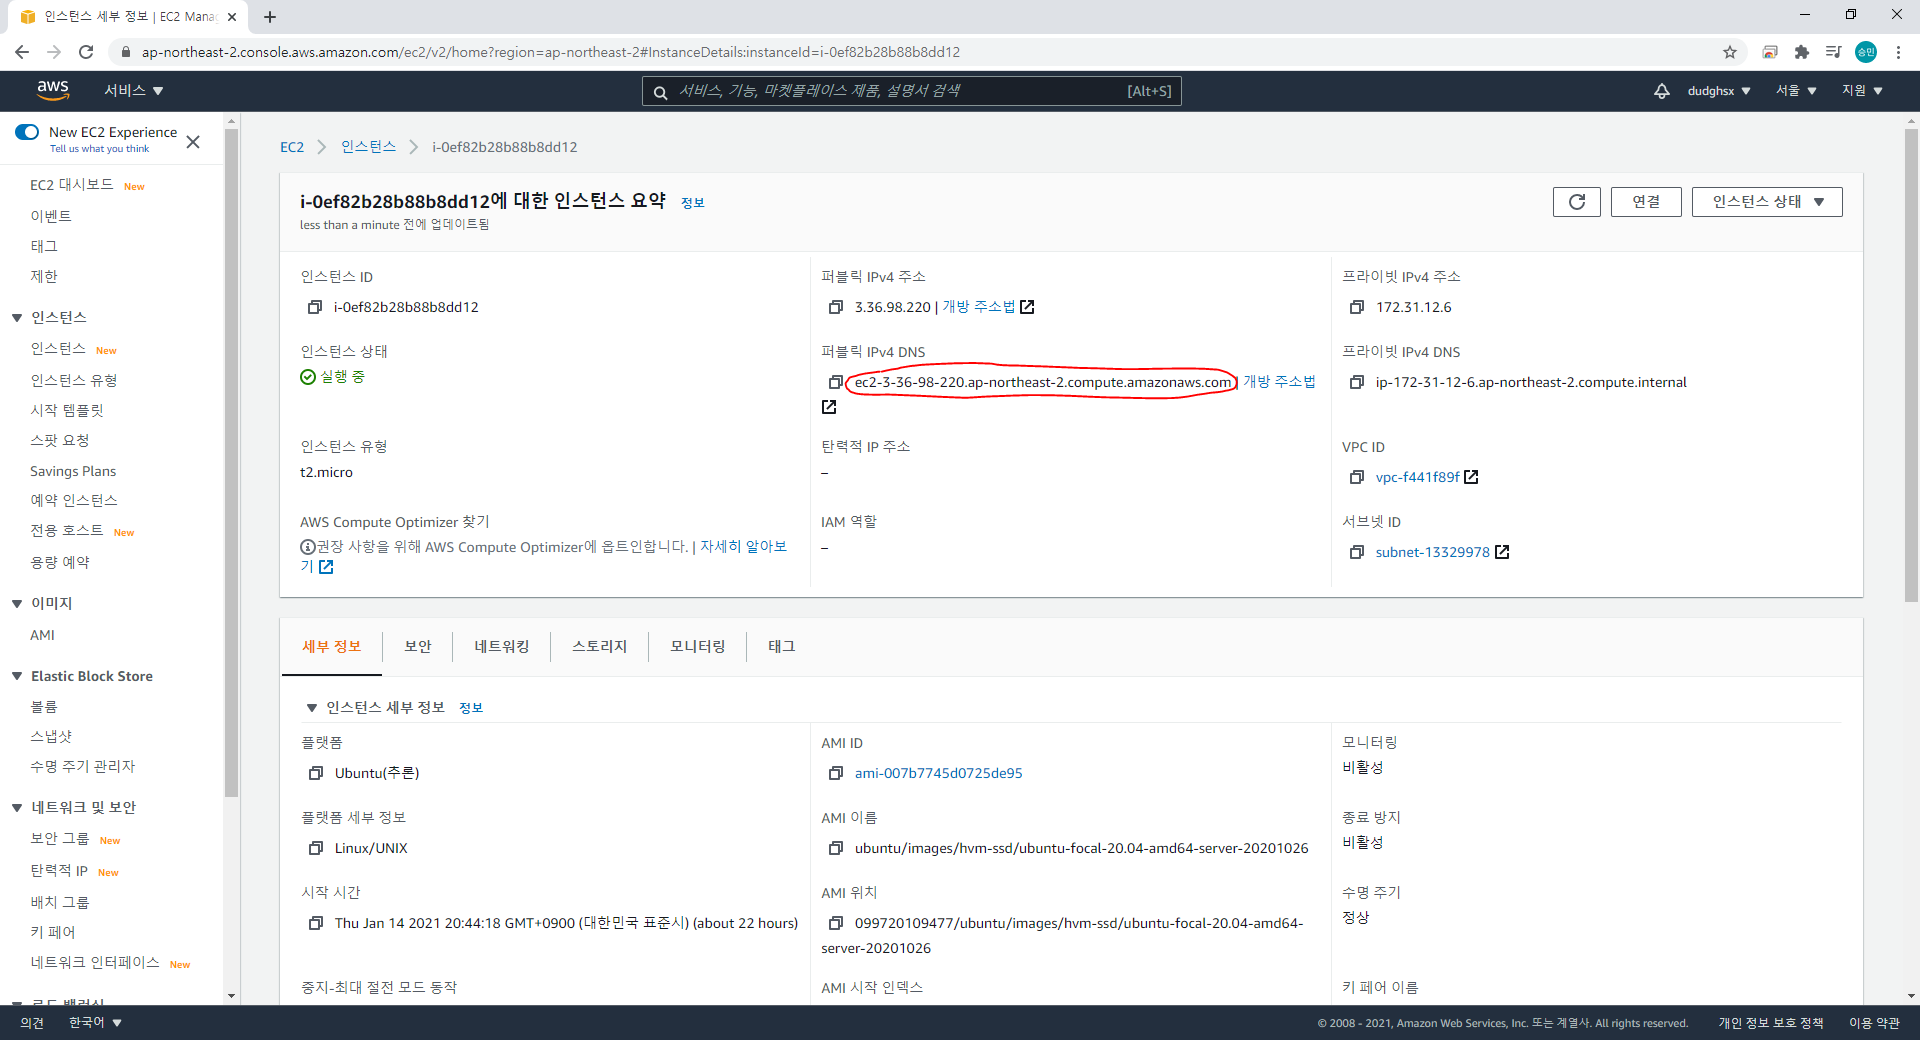Collapse the 인스턴스 세부 정보 panel

[x=311, y=708]
